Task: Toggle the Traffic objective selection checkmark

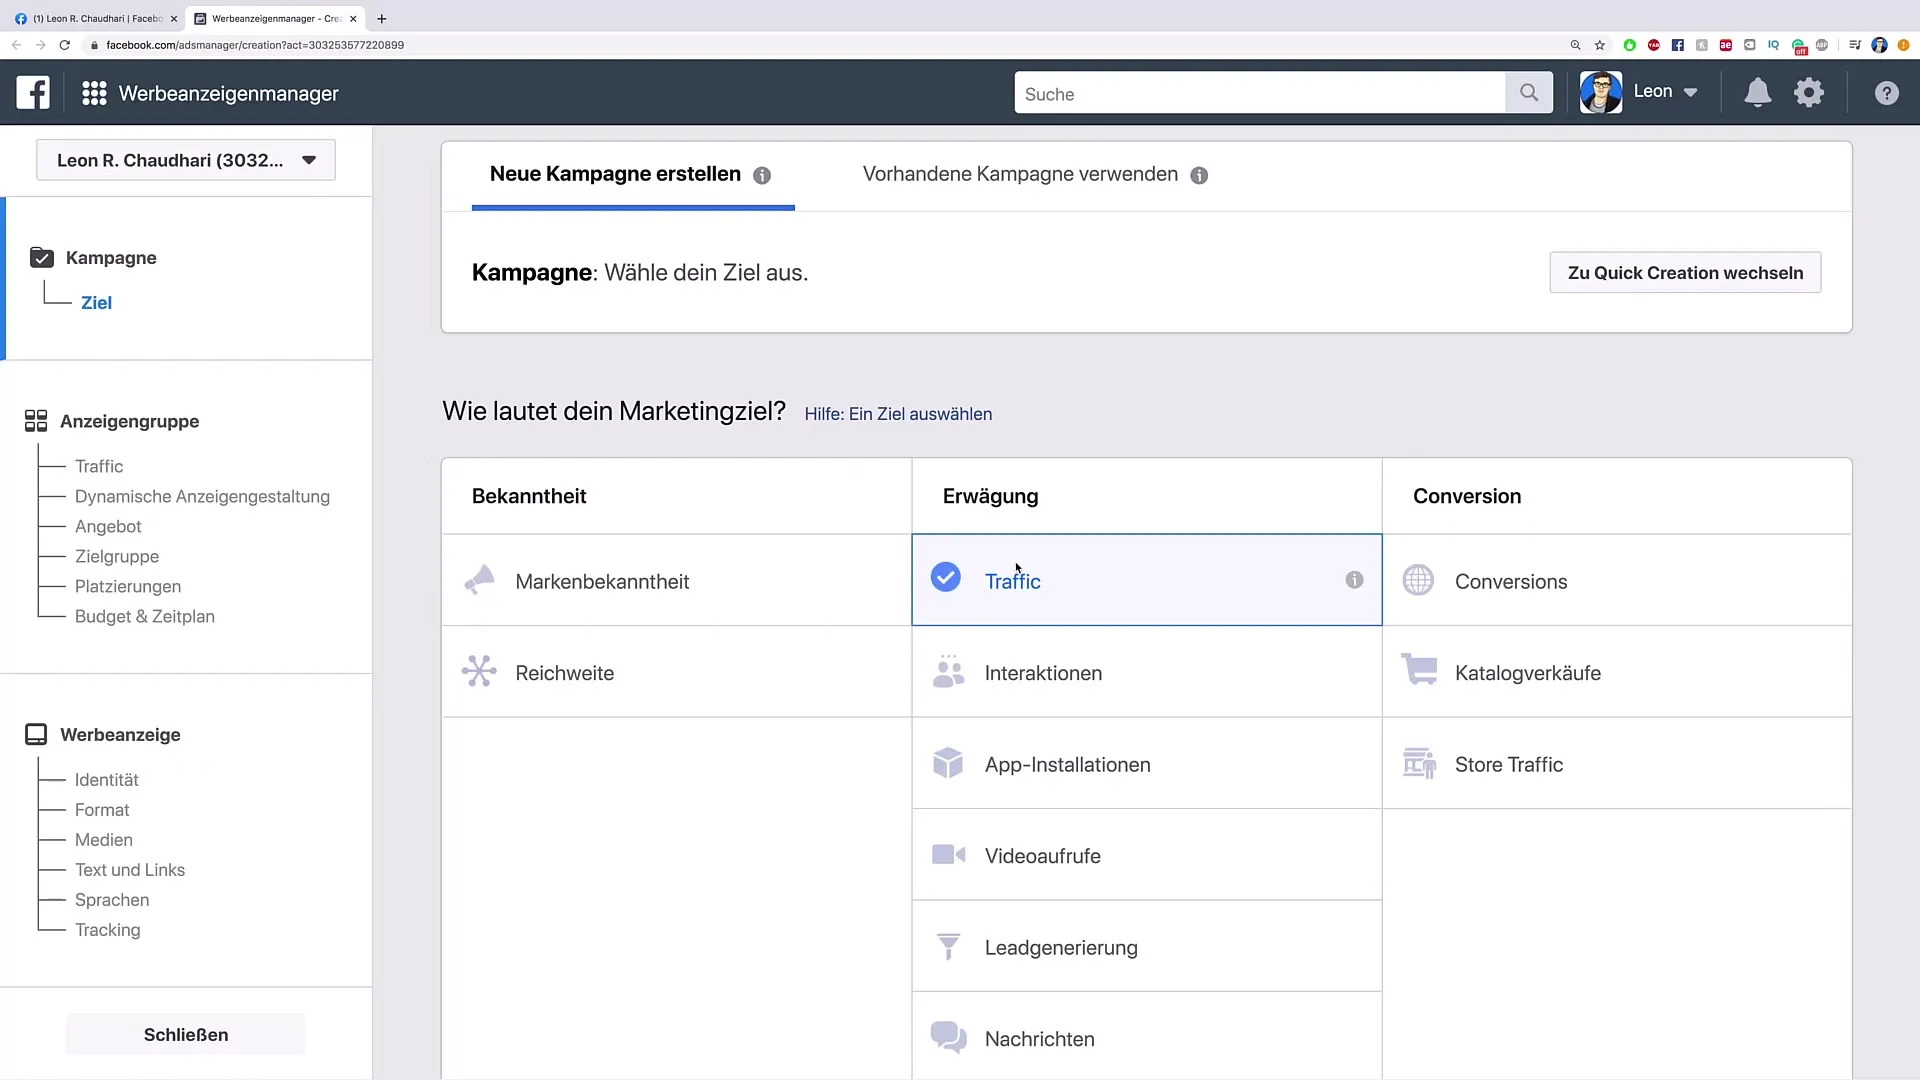Action: click(945, 580)
